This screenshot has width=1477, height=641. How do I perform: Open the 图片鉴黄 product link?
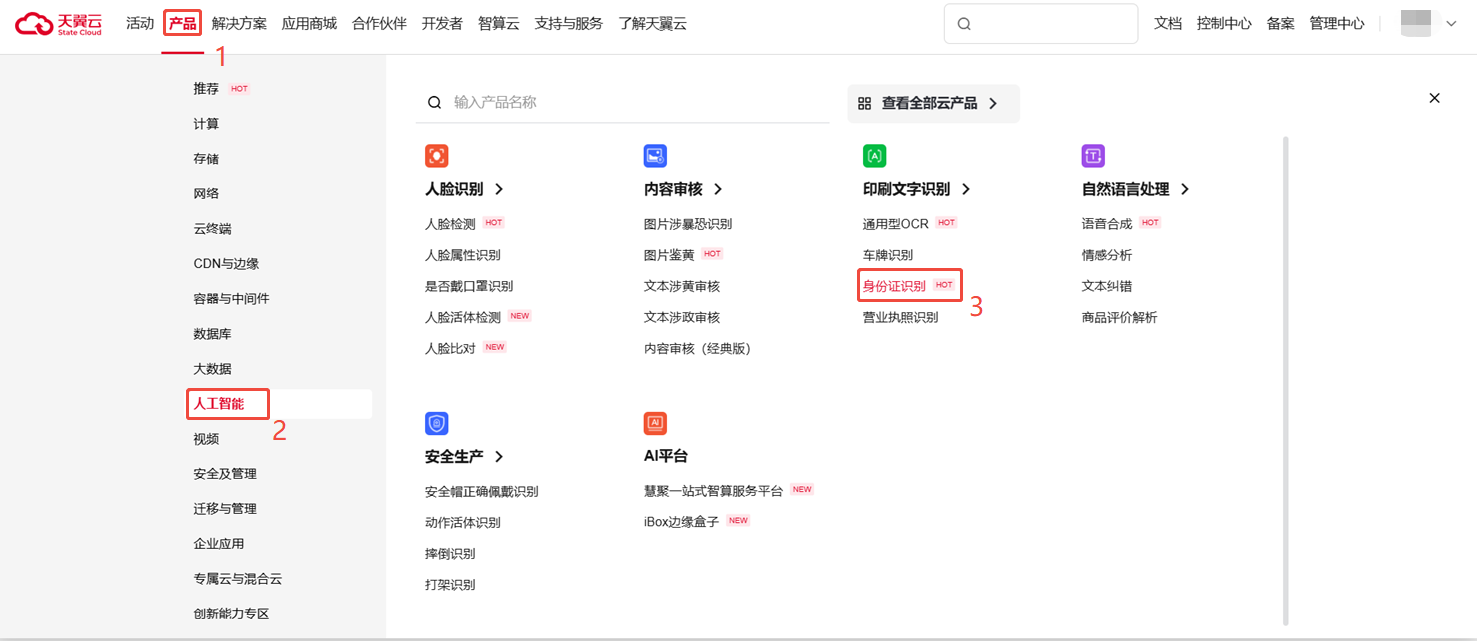[x=669, y=255]
